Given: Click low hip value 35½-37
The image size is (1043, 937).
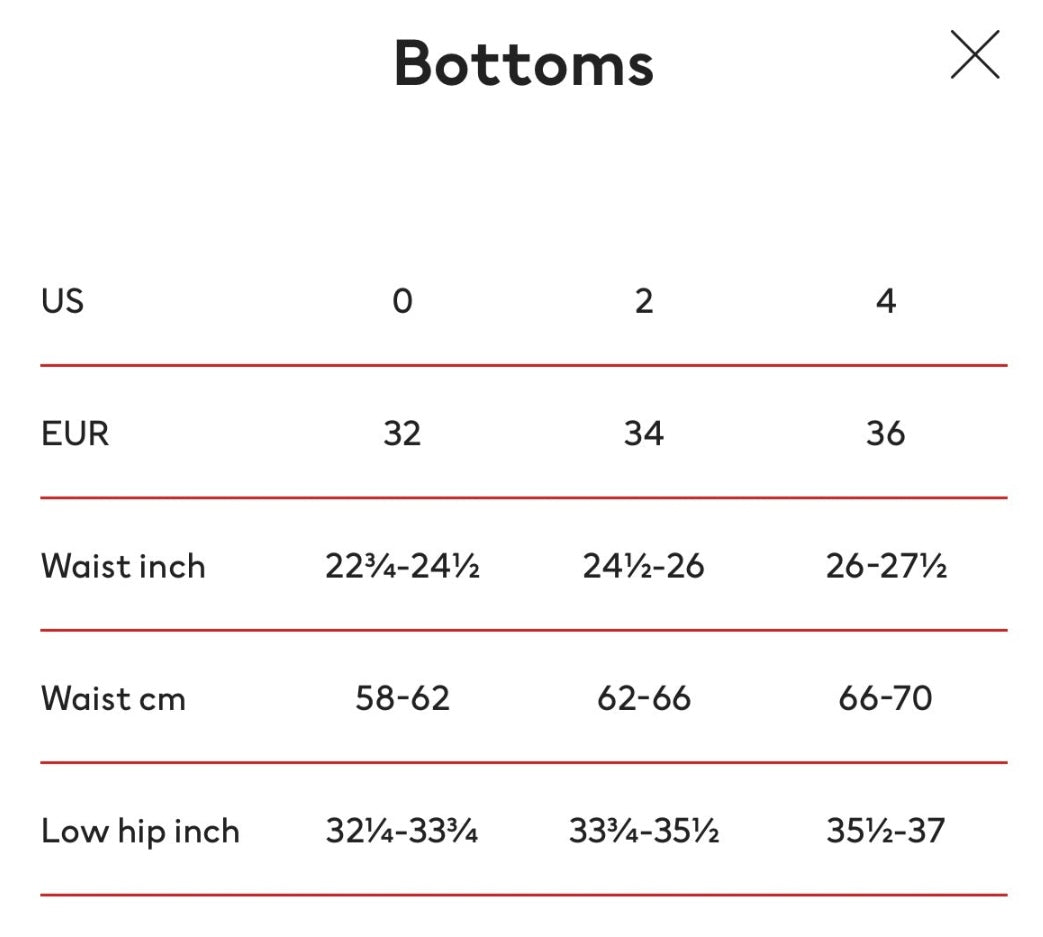Looking at the screenshot, I should [886, 831].
